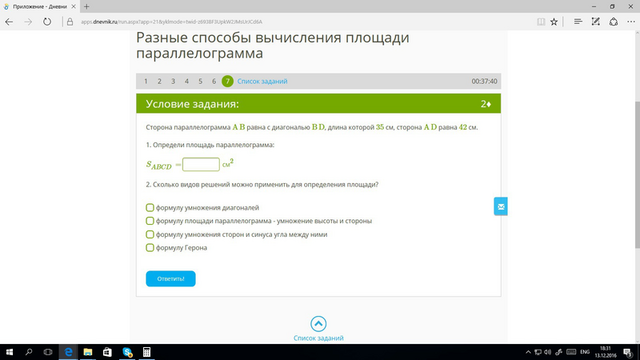Viewport: 640px width, 360px height.
Task: Click the padlock icon in the address bar
Action: click(x=70, y=22)
